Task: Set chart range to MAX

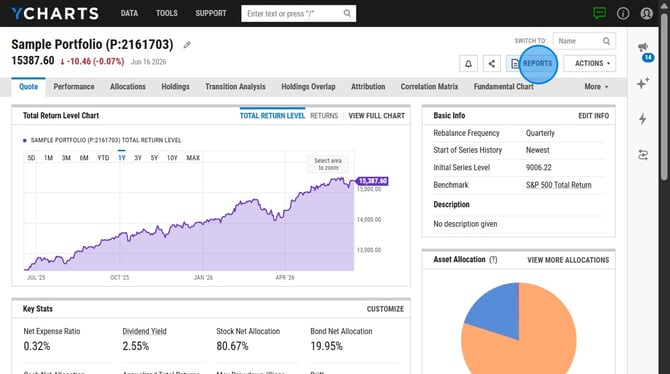Action: pyautogui.click(x=193, y=158)
